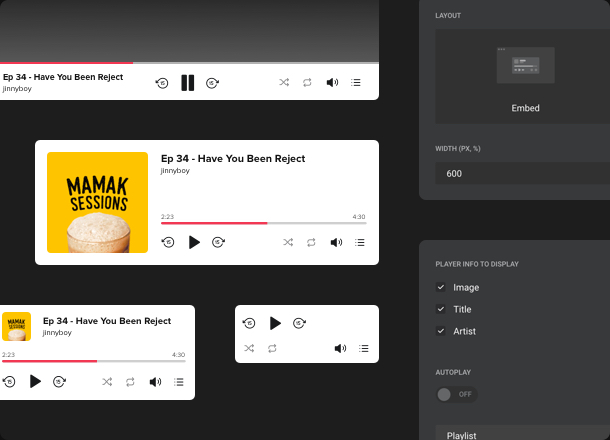Mute volume in the large card player
Image resolution: width=610 pixels, height=440 pixels.
pos(336,242)
